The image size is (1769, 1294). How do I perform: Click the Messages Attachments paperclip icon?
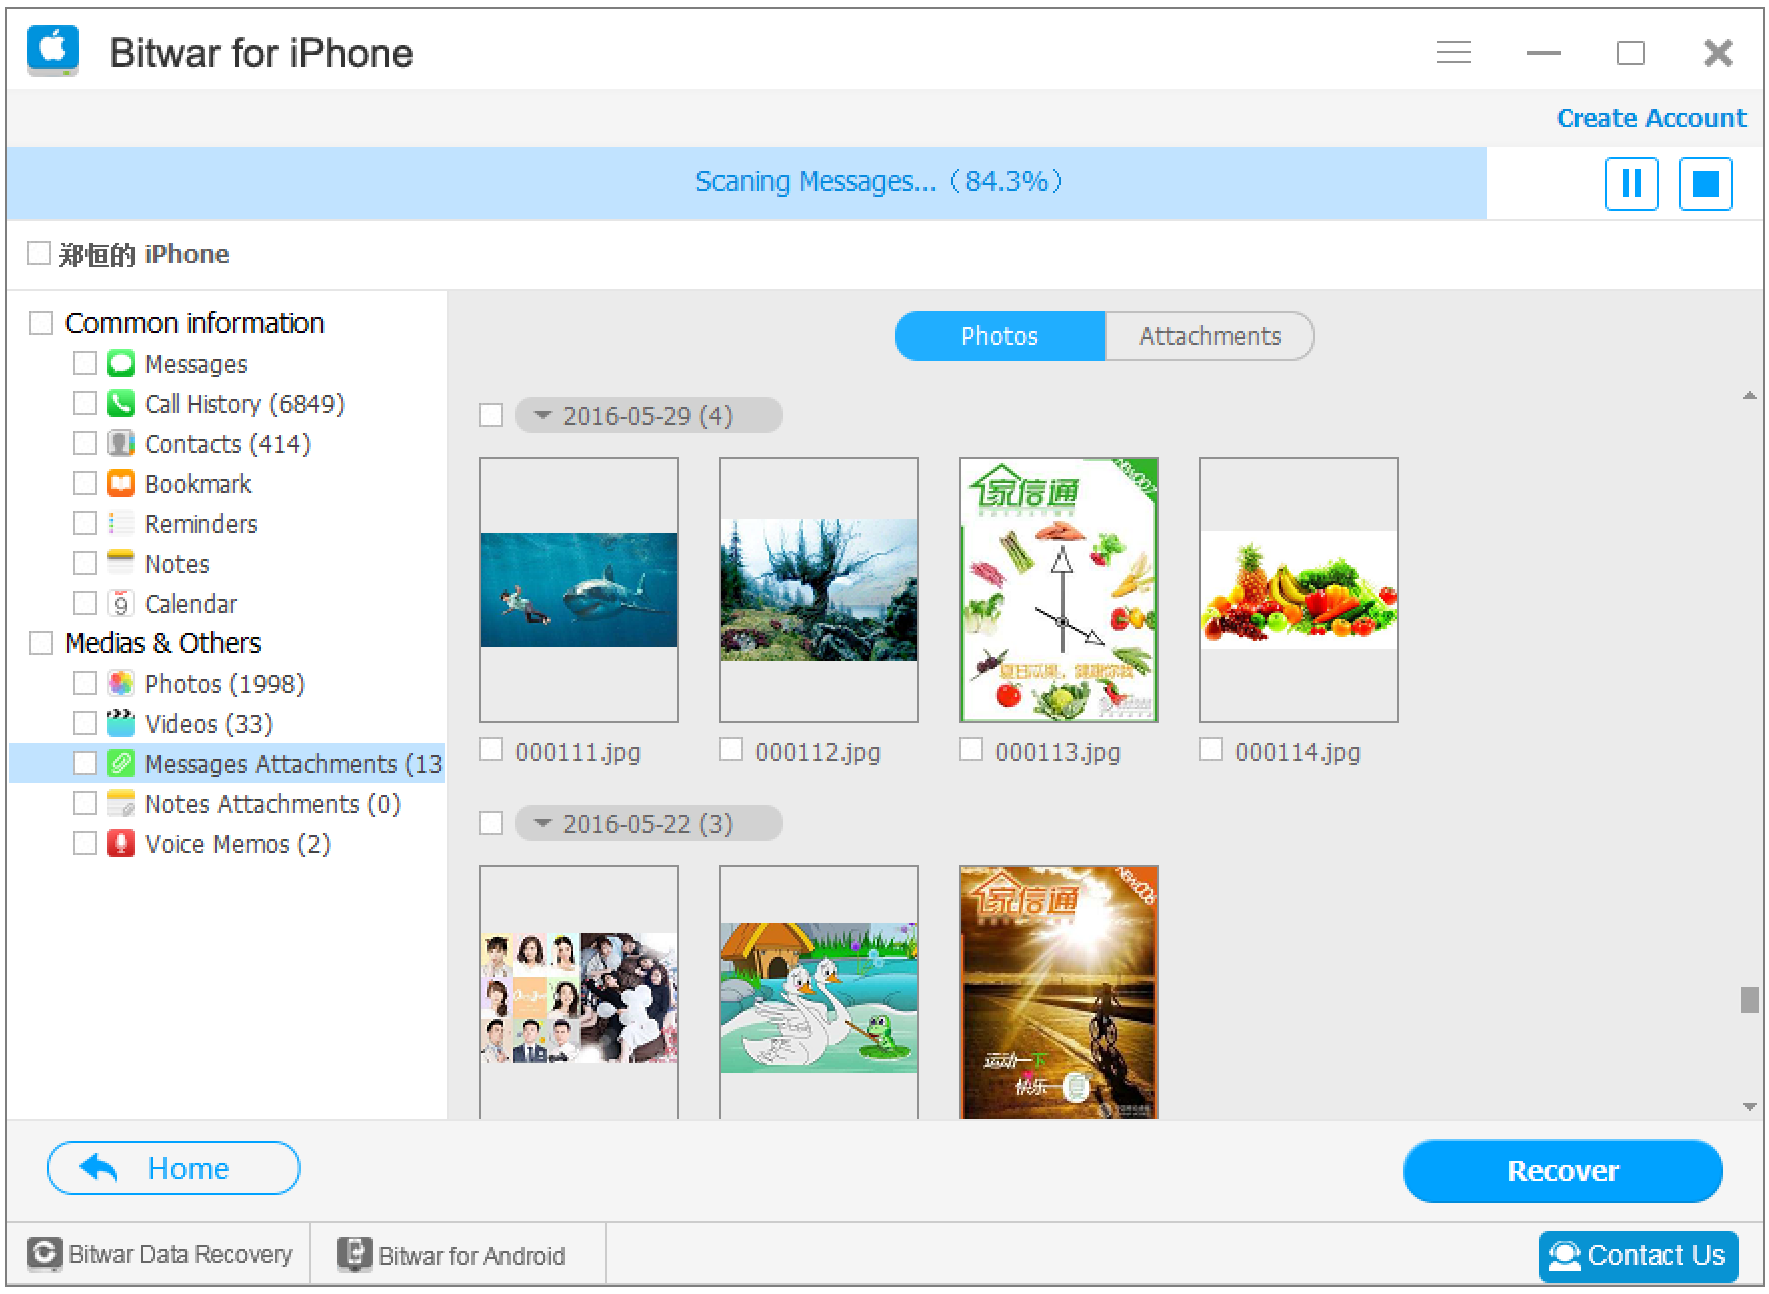[x=121, y=763]
